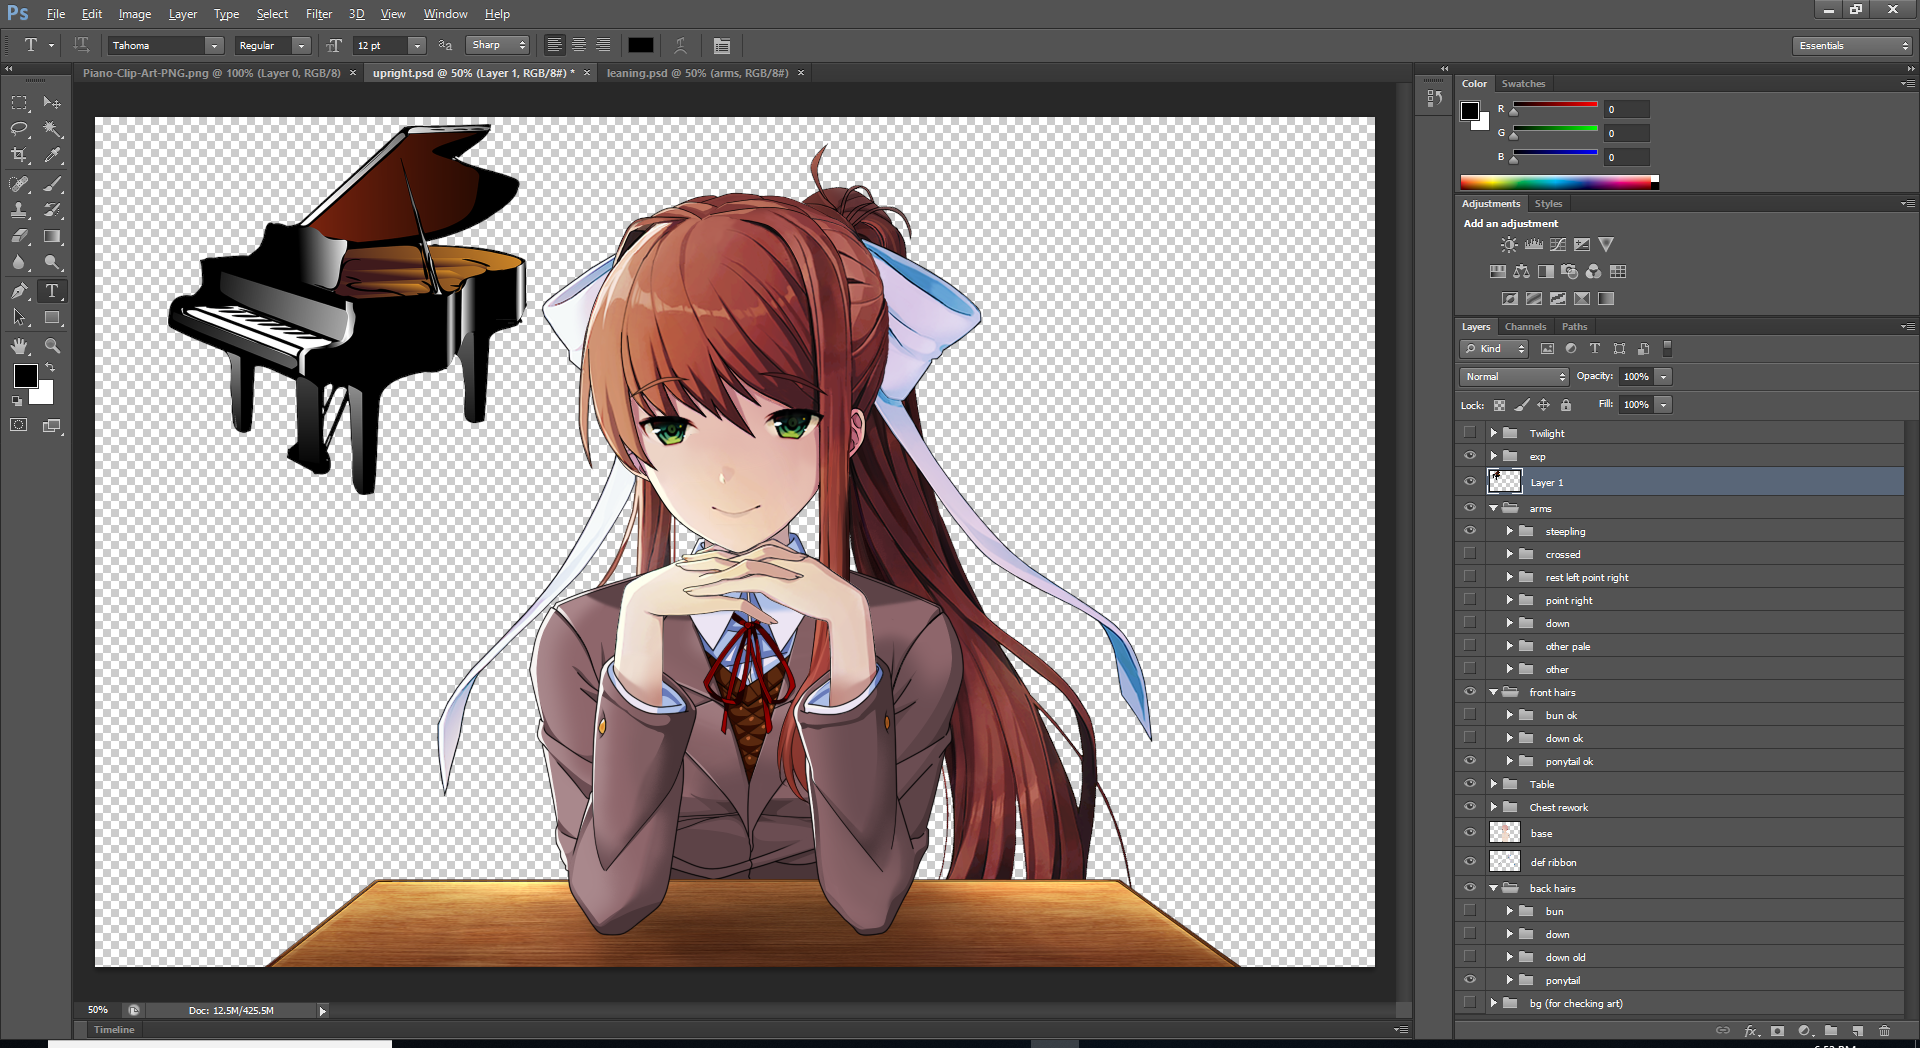1920x1048 pixels.
Task: Switch to the Paths tab
Action: 1575,327
